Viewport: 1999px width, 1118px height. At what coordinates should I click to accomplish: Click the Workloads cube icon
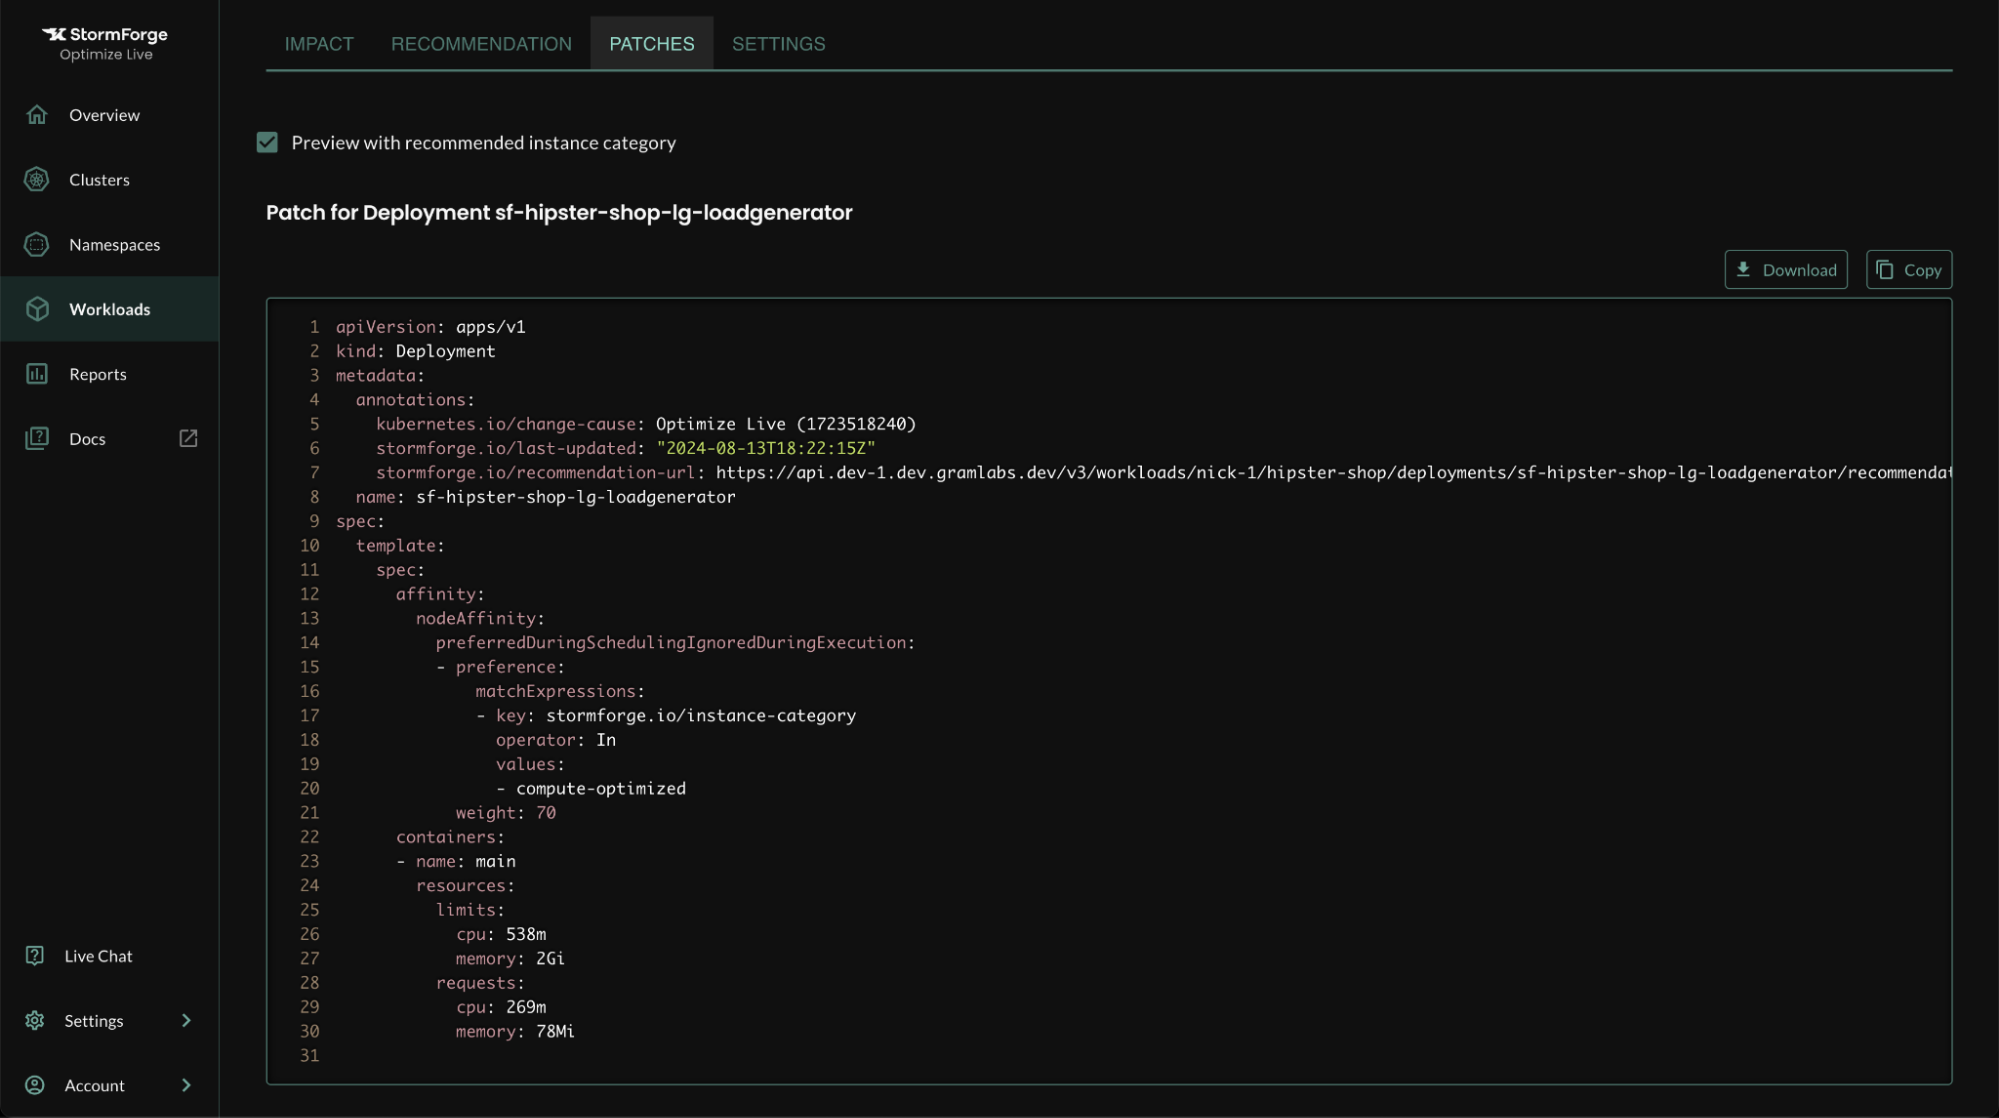(37, 309)
